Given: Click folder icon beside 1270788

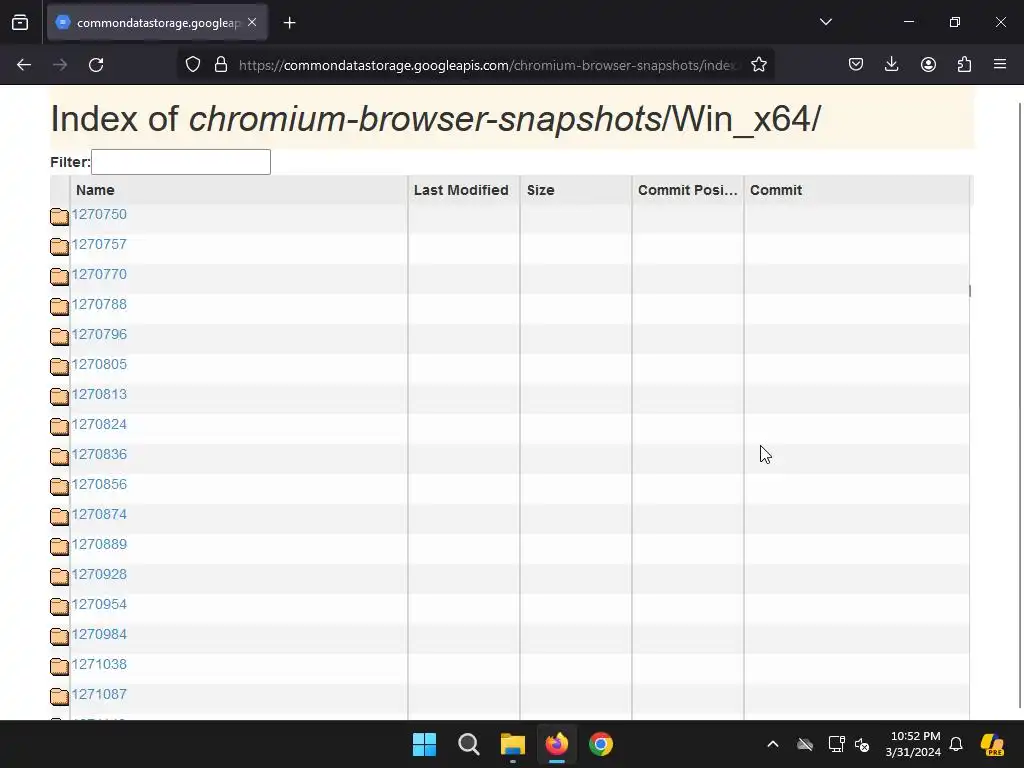Looking at the screenshot, I should tap(59, 306).
